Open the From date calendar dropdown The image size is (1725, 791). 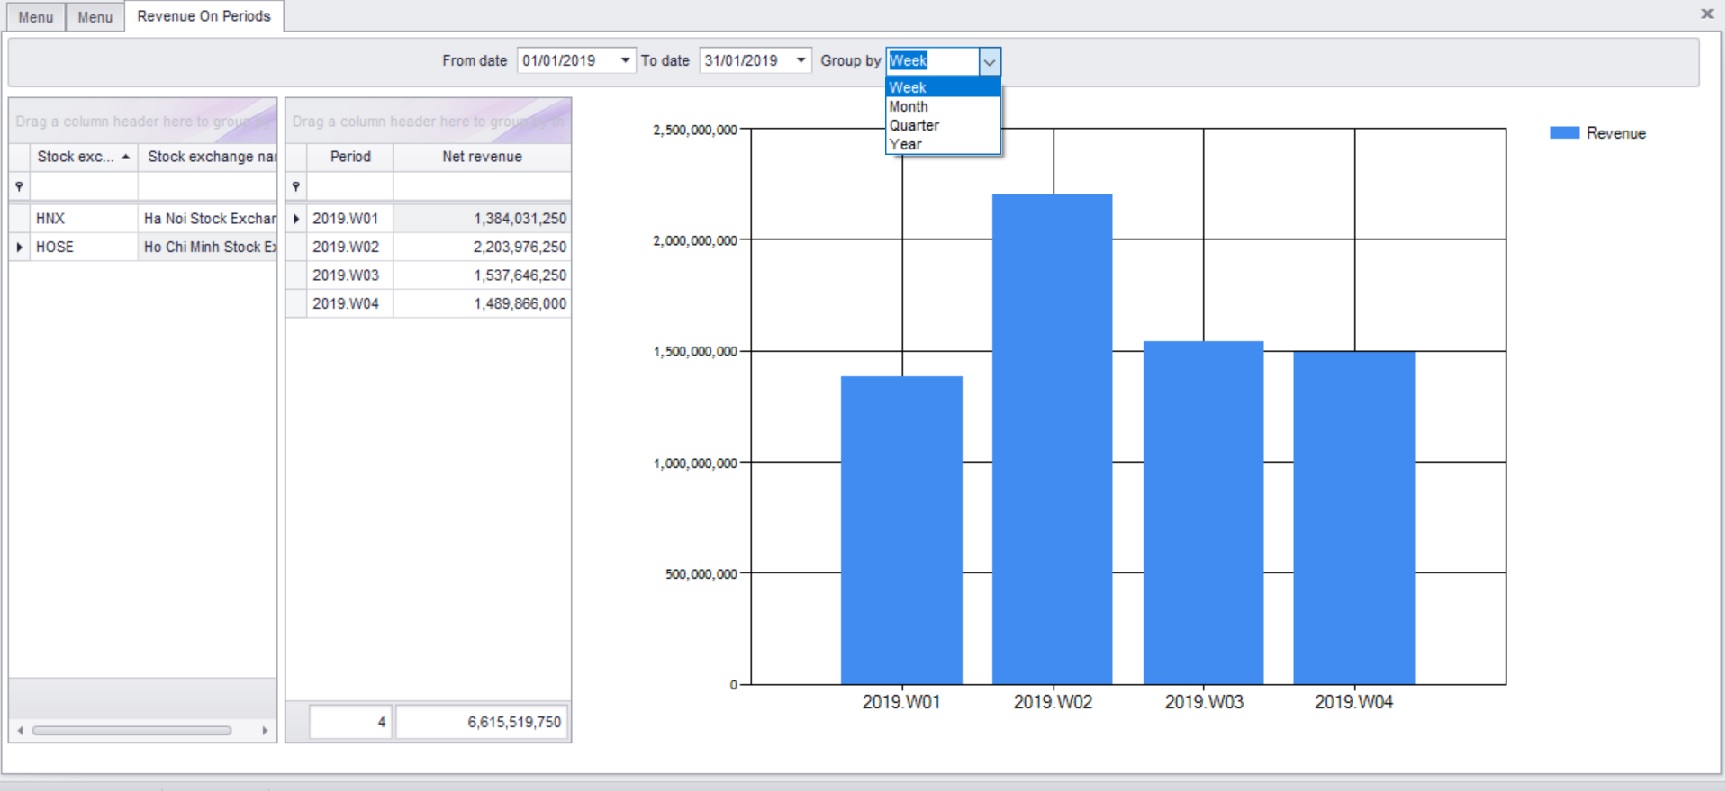[x=625, y=61]
